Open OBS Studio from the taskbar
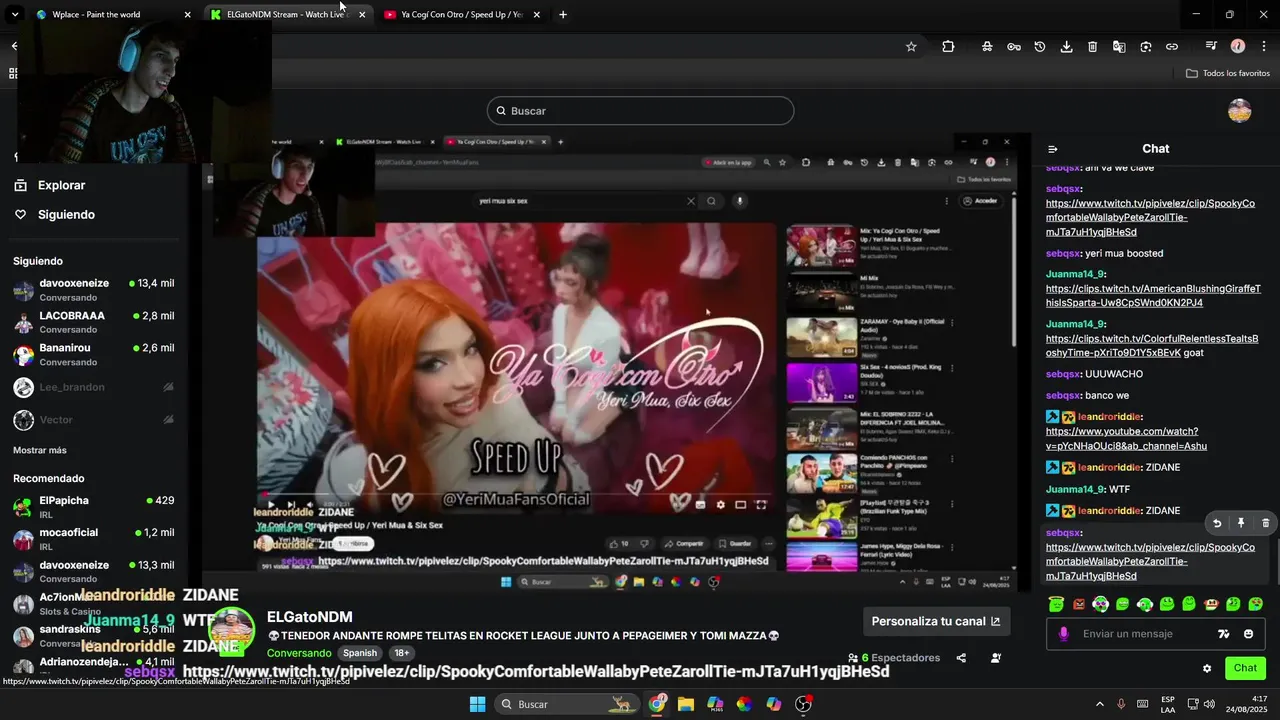The width and height of the screenshot is (1280, 720). (803, 704)
